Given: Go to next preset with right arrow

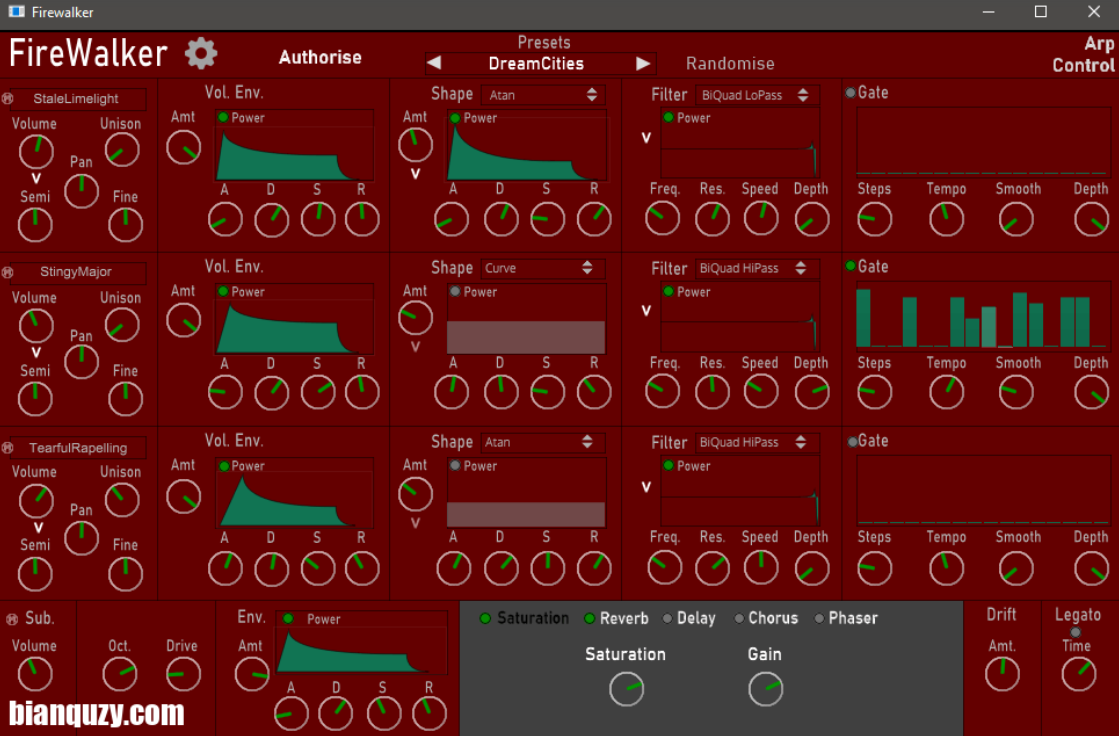Looking at the screenshot, I should (x=643, y=64).
